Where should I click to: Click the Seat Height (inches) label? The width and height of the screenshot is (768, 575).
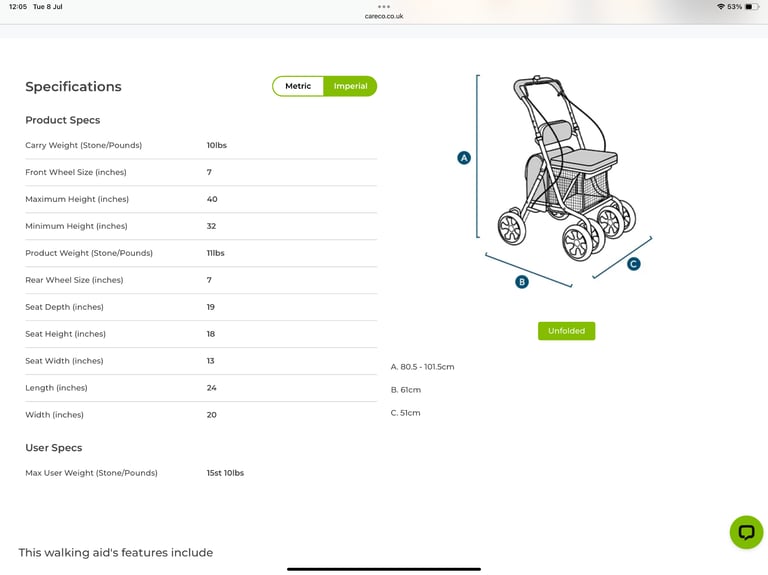(x=66, y=334)
